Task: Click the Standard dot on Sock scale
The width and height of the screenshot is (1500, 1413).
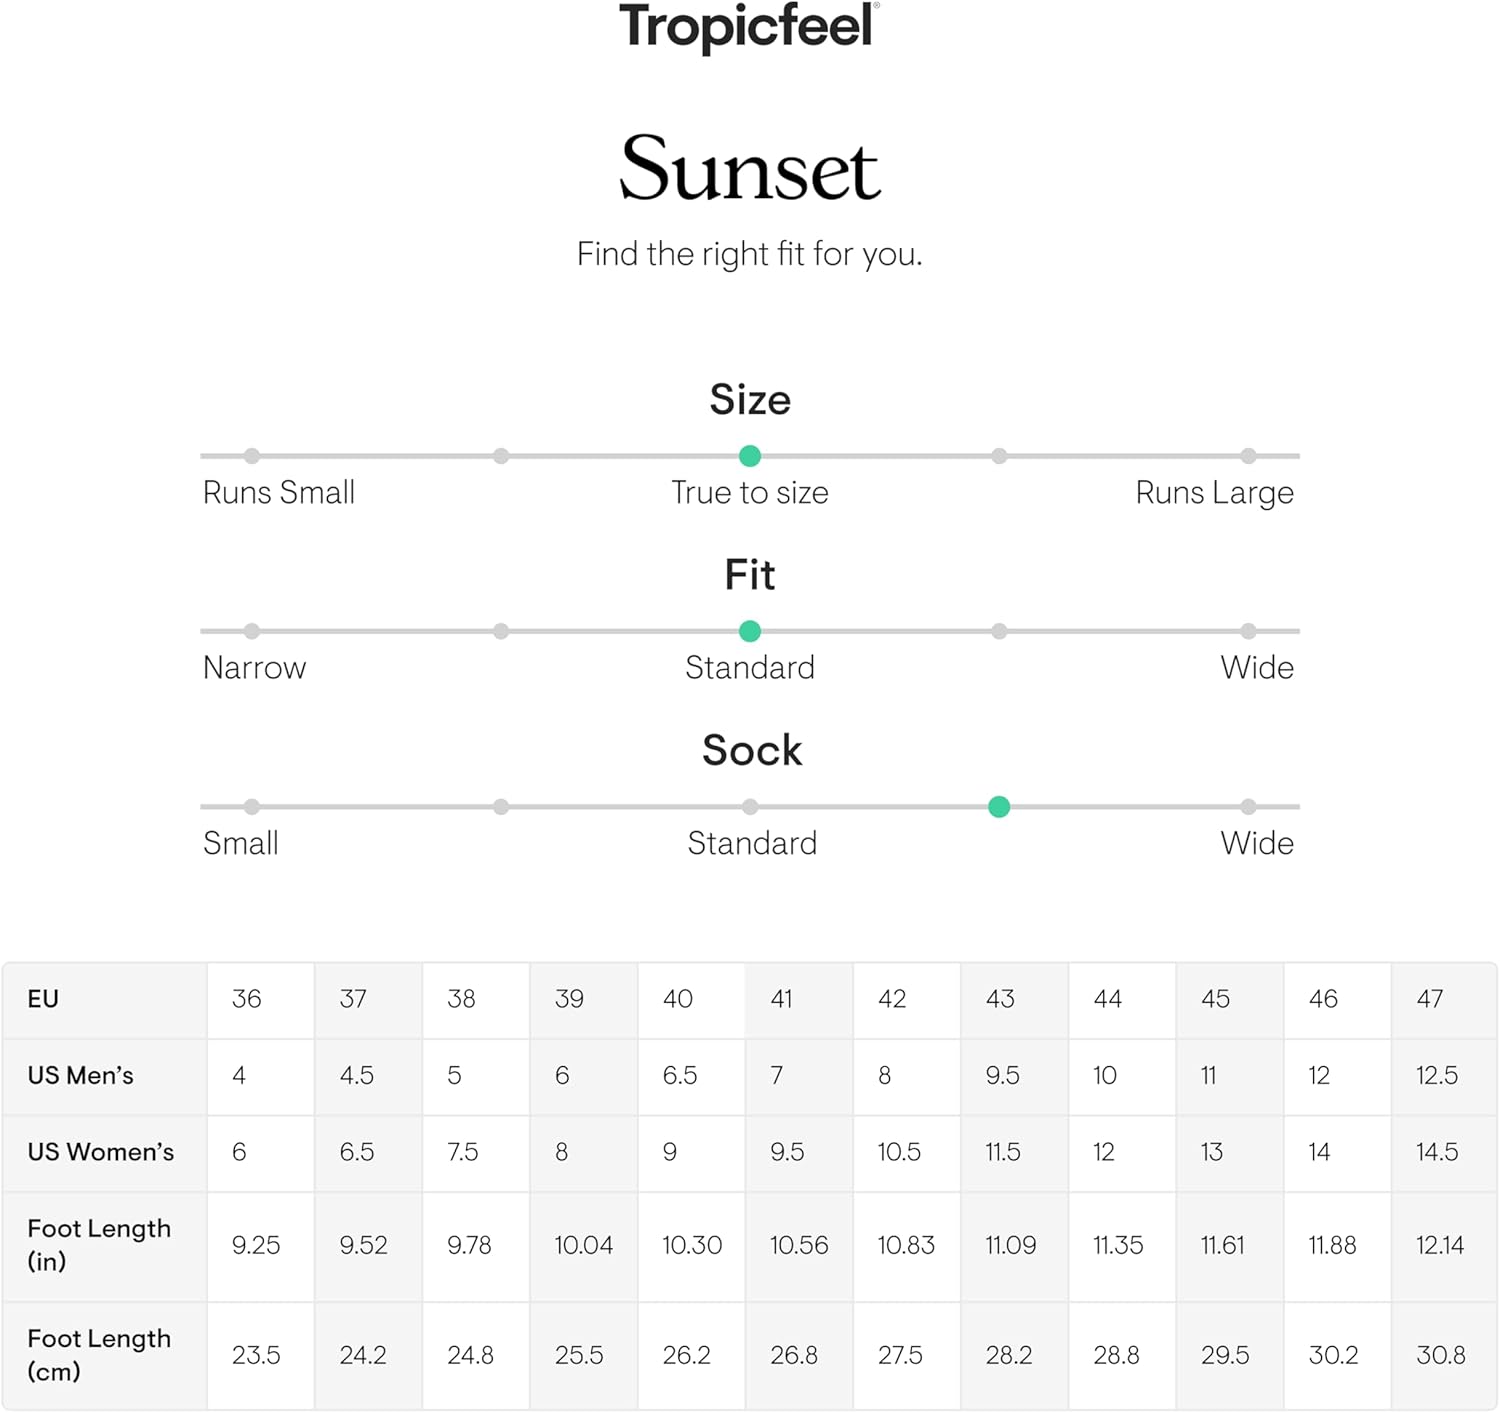Action: (x=750, y=807)
